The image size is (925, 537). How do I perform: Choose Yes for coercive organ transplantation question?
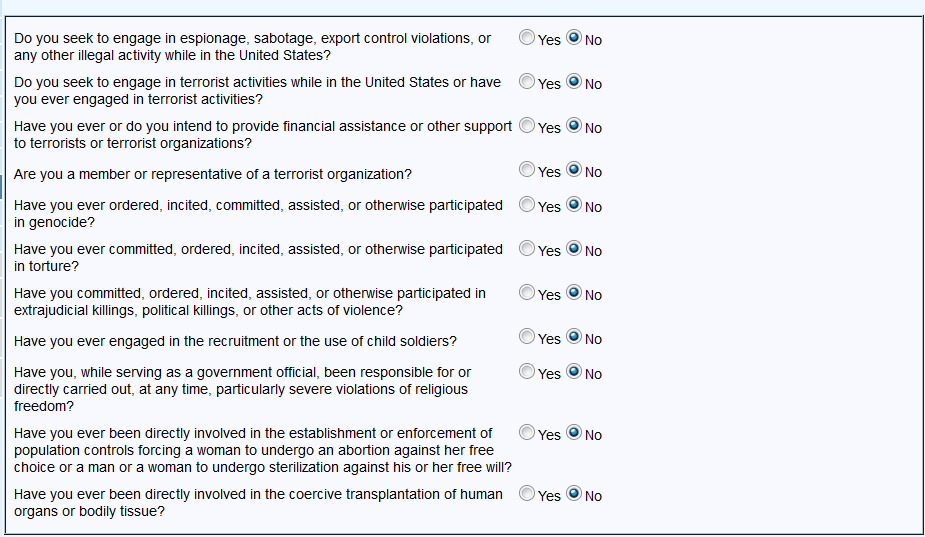coord(527,494)
